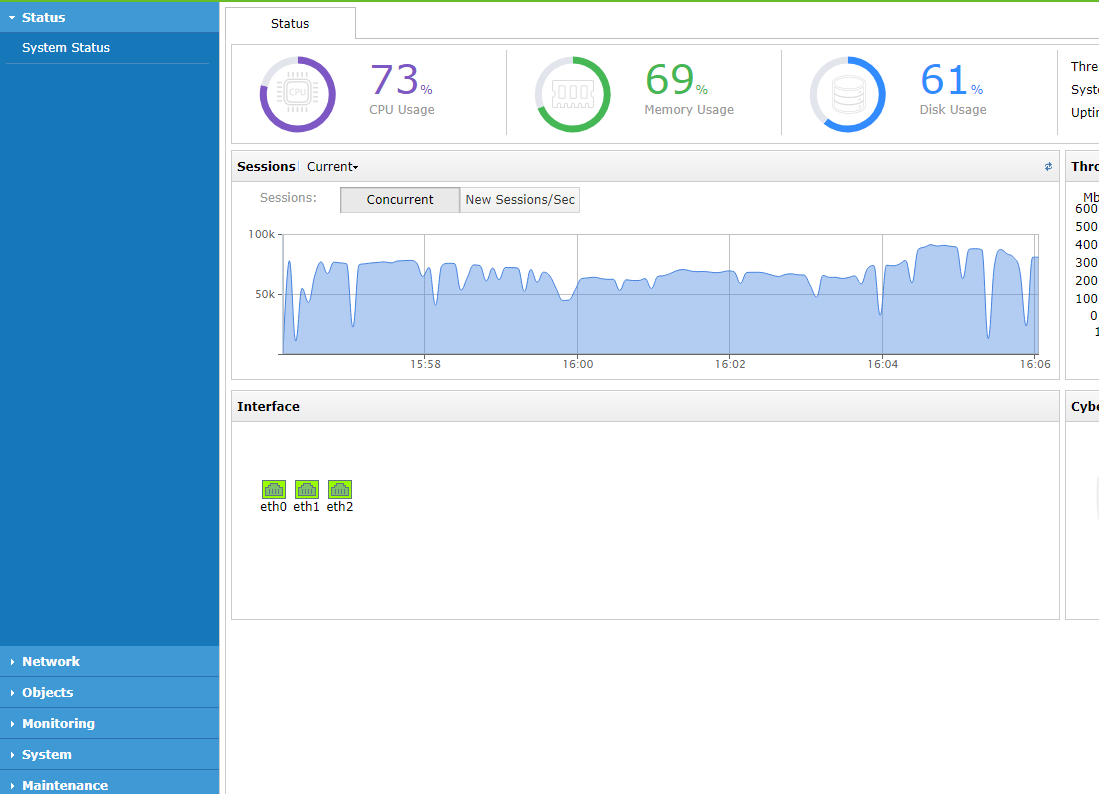Viewport: 1099px width, 794px height.
Task: Refresh the Sessions panel
Action: click(1048, 167)
